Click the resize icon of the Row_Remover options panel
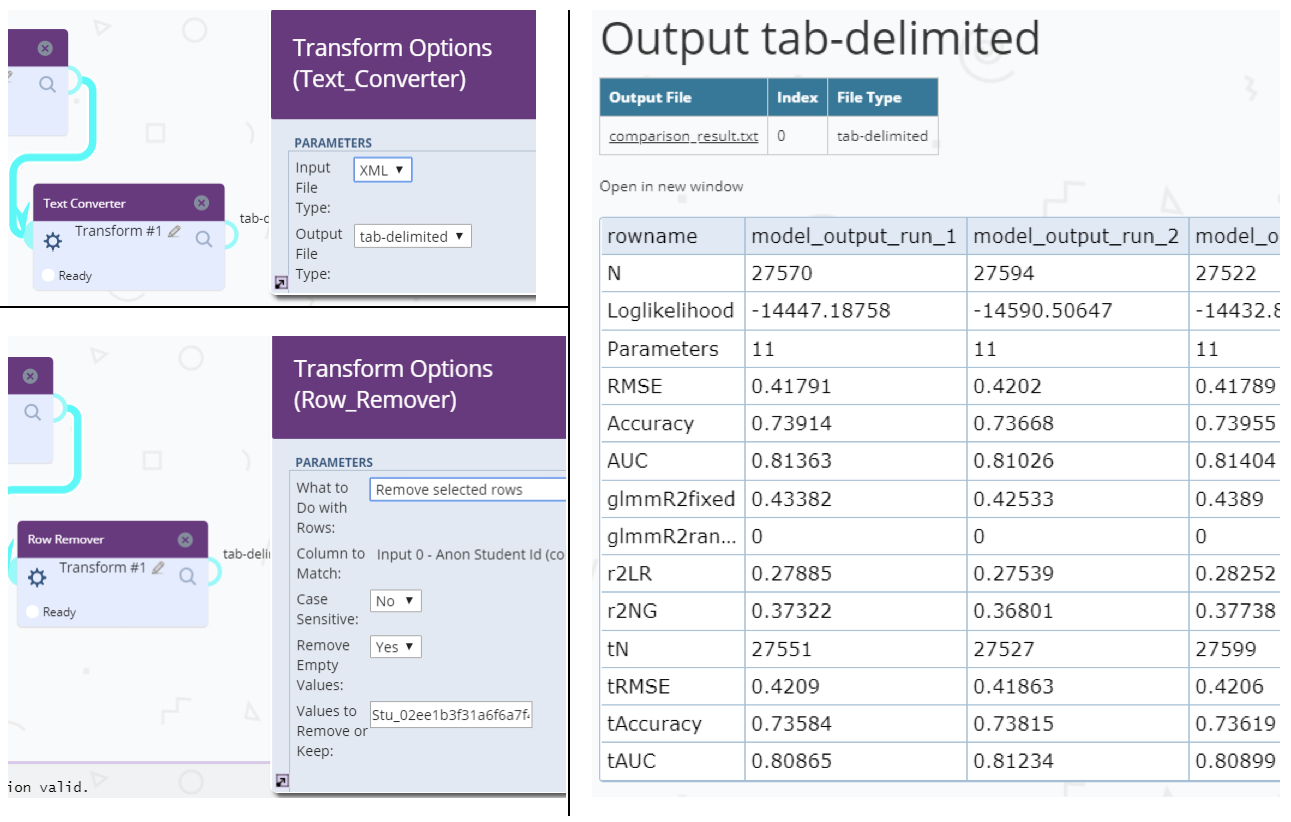 [x=281, y=780]
